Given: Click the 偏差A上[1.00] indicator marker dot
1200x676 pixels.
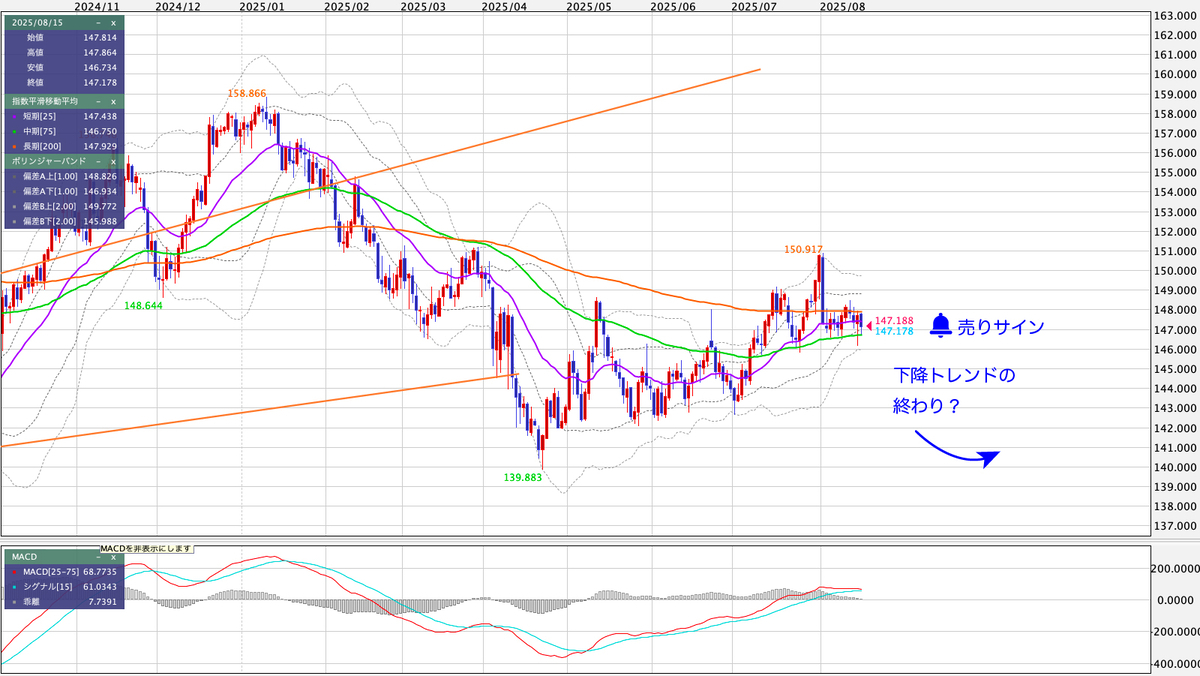Looking at the screenshot, I should [14, 177].
